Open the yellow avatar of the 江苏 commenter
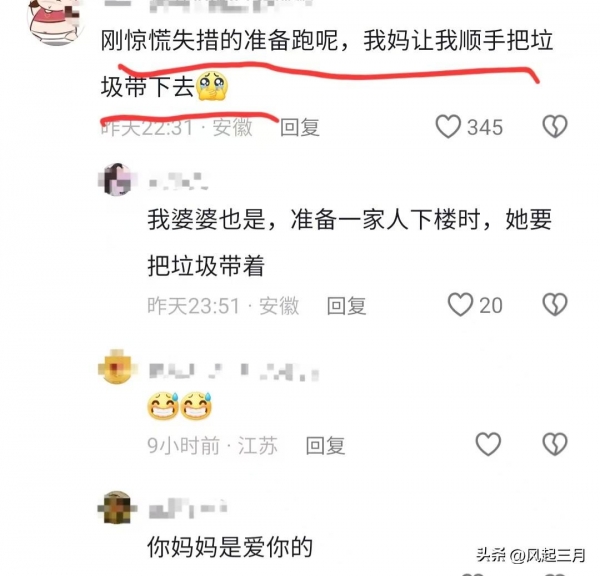Viewport: 600px width, 576px height. click(x=117, y=366)
